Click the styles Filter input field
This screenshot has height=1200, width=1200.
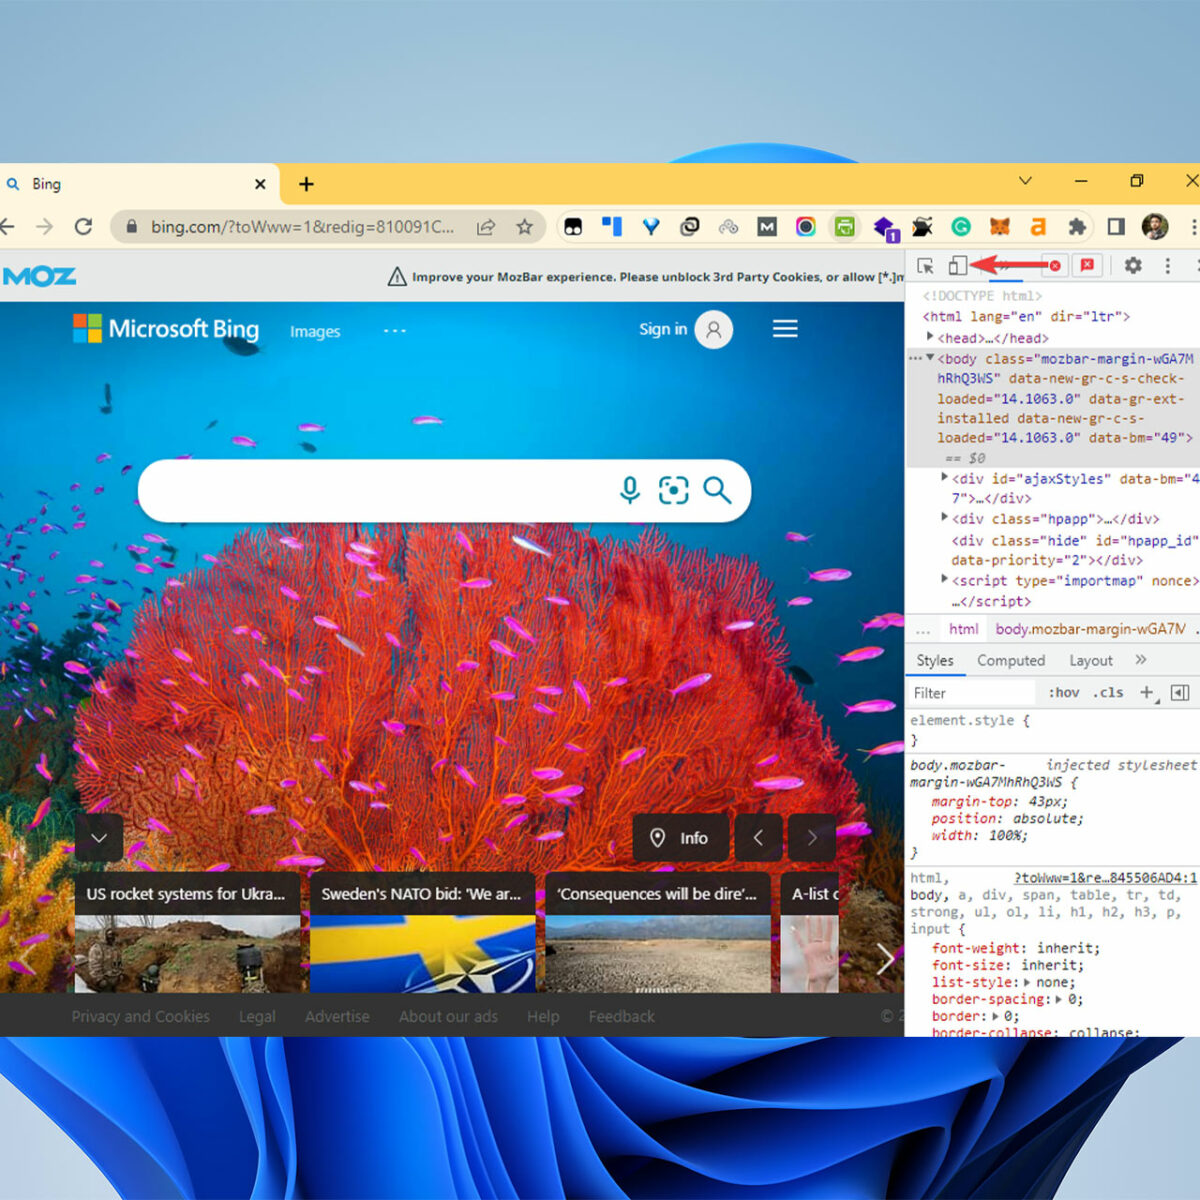point(971,693)
